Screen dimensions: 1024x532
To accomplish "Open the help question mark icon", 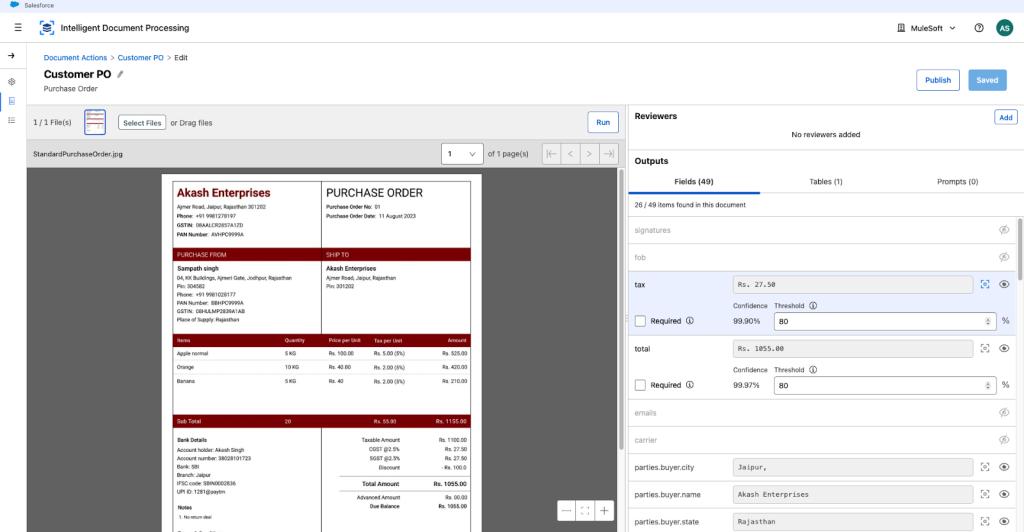I will click(x=978, y=28).
